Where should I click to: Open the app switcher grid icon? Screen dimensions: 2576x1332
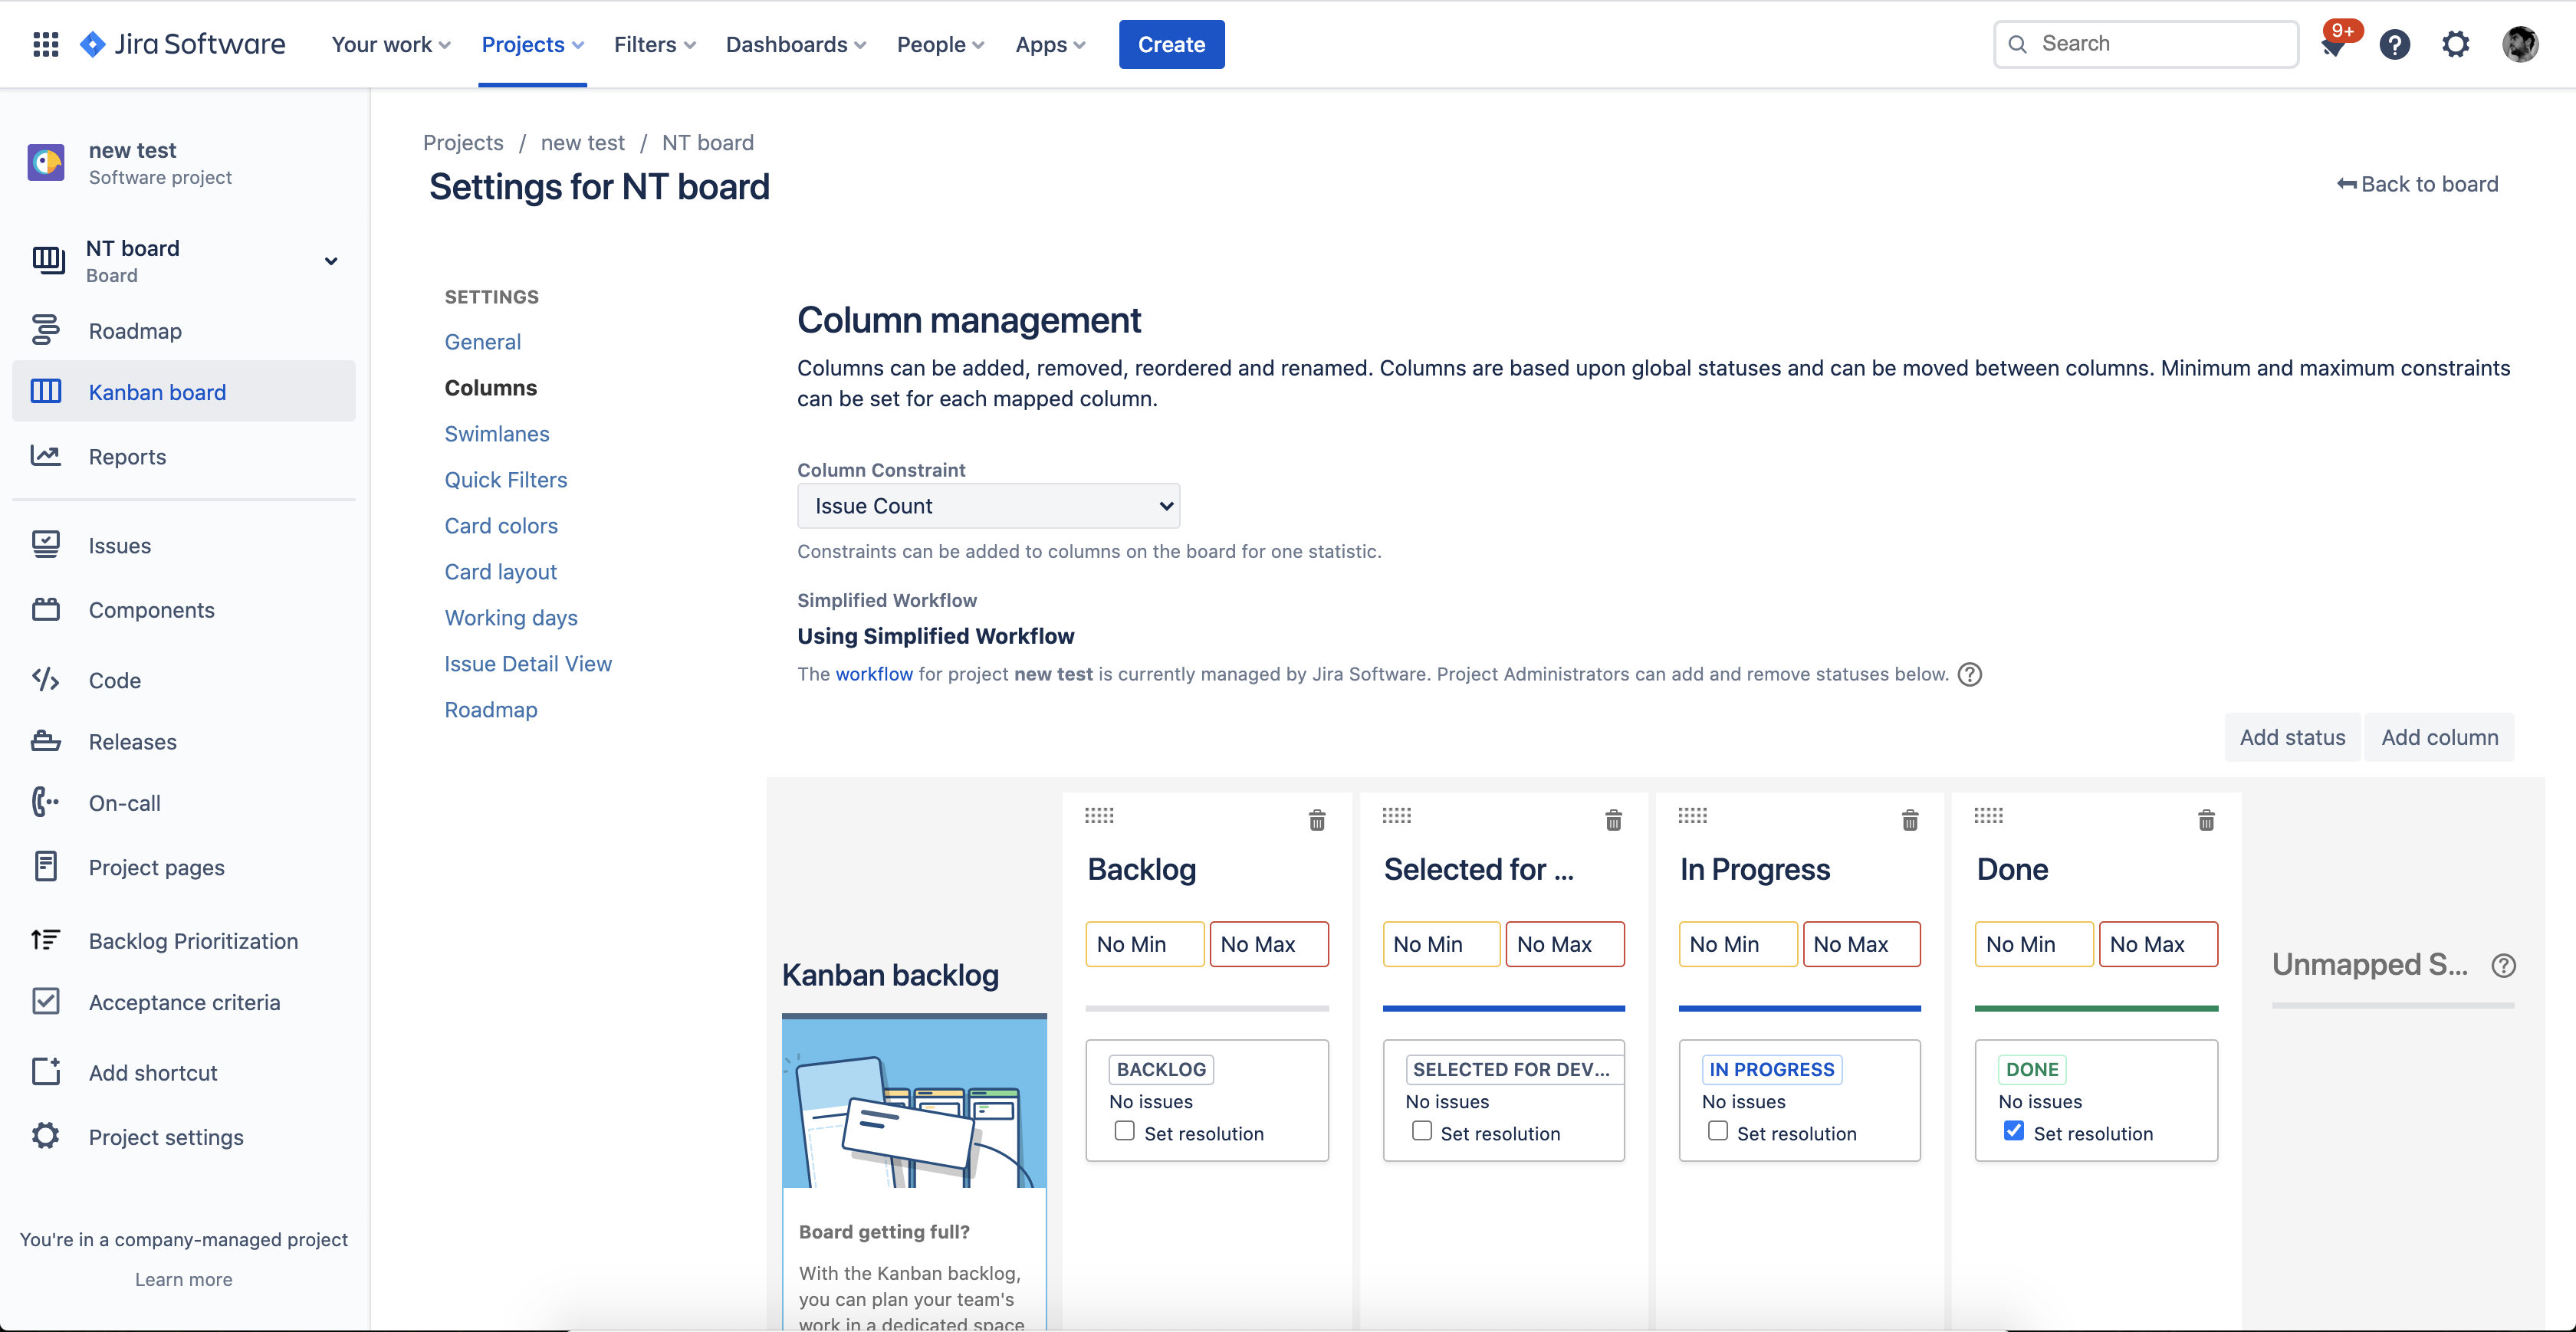45,44
